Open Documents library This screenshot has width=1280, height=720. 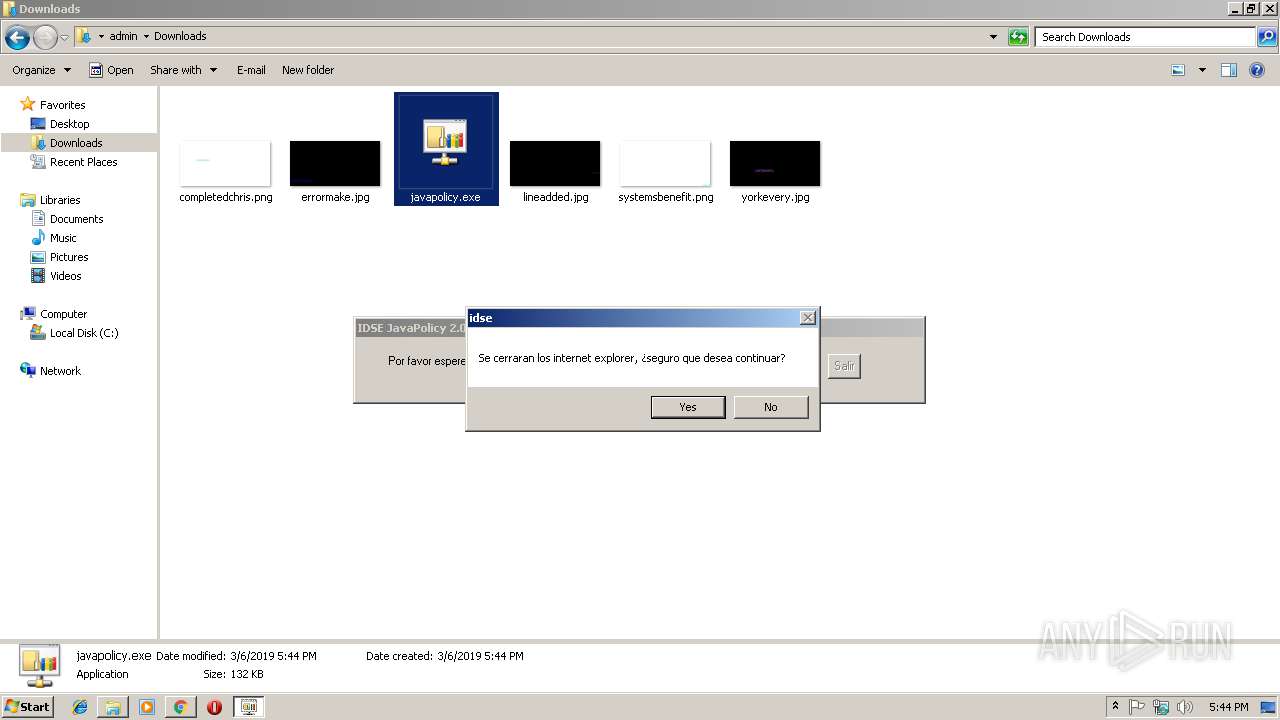tap(76, 219)
